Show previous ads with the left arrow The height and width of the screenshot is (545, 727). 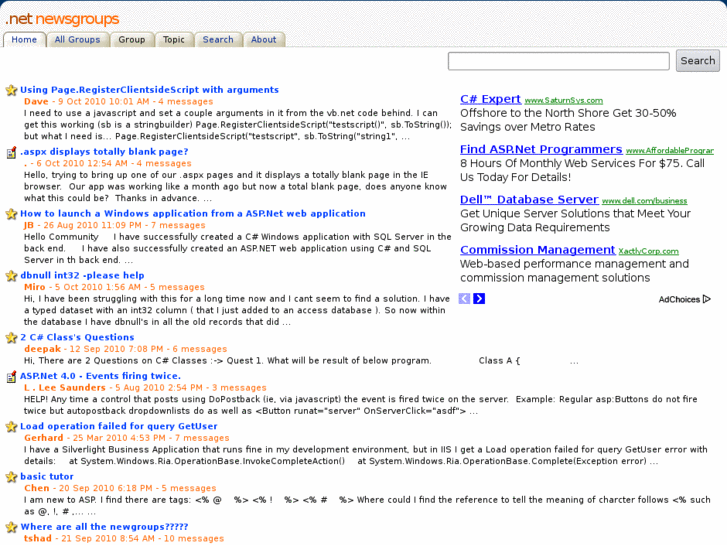pos(464,299)
